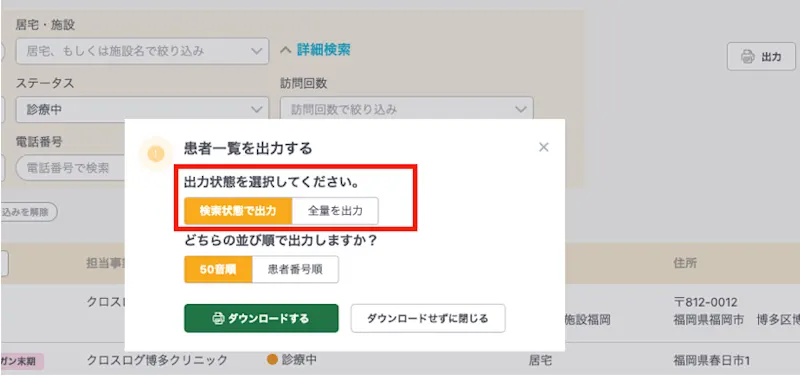Collapse the 詳細検索 section
The image size is (800, 376).
(316, 50)
